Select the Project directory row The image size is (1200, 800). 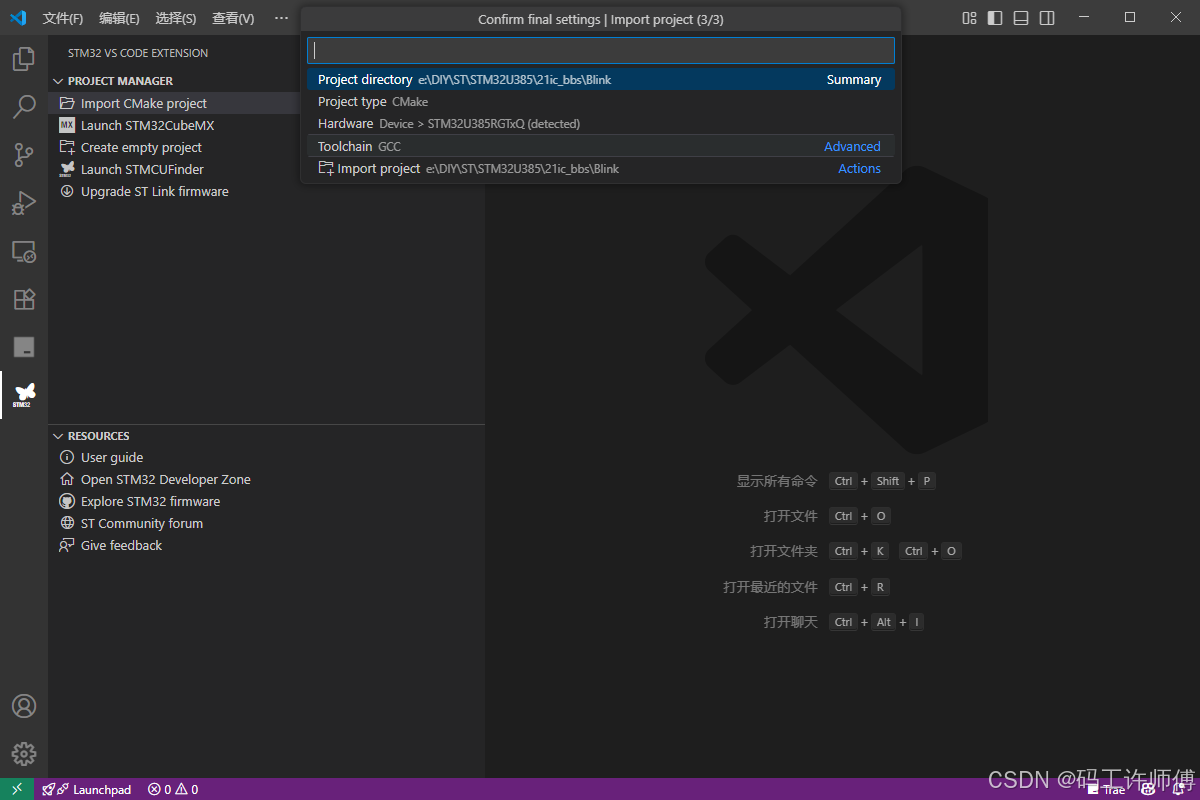601,79
